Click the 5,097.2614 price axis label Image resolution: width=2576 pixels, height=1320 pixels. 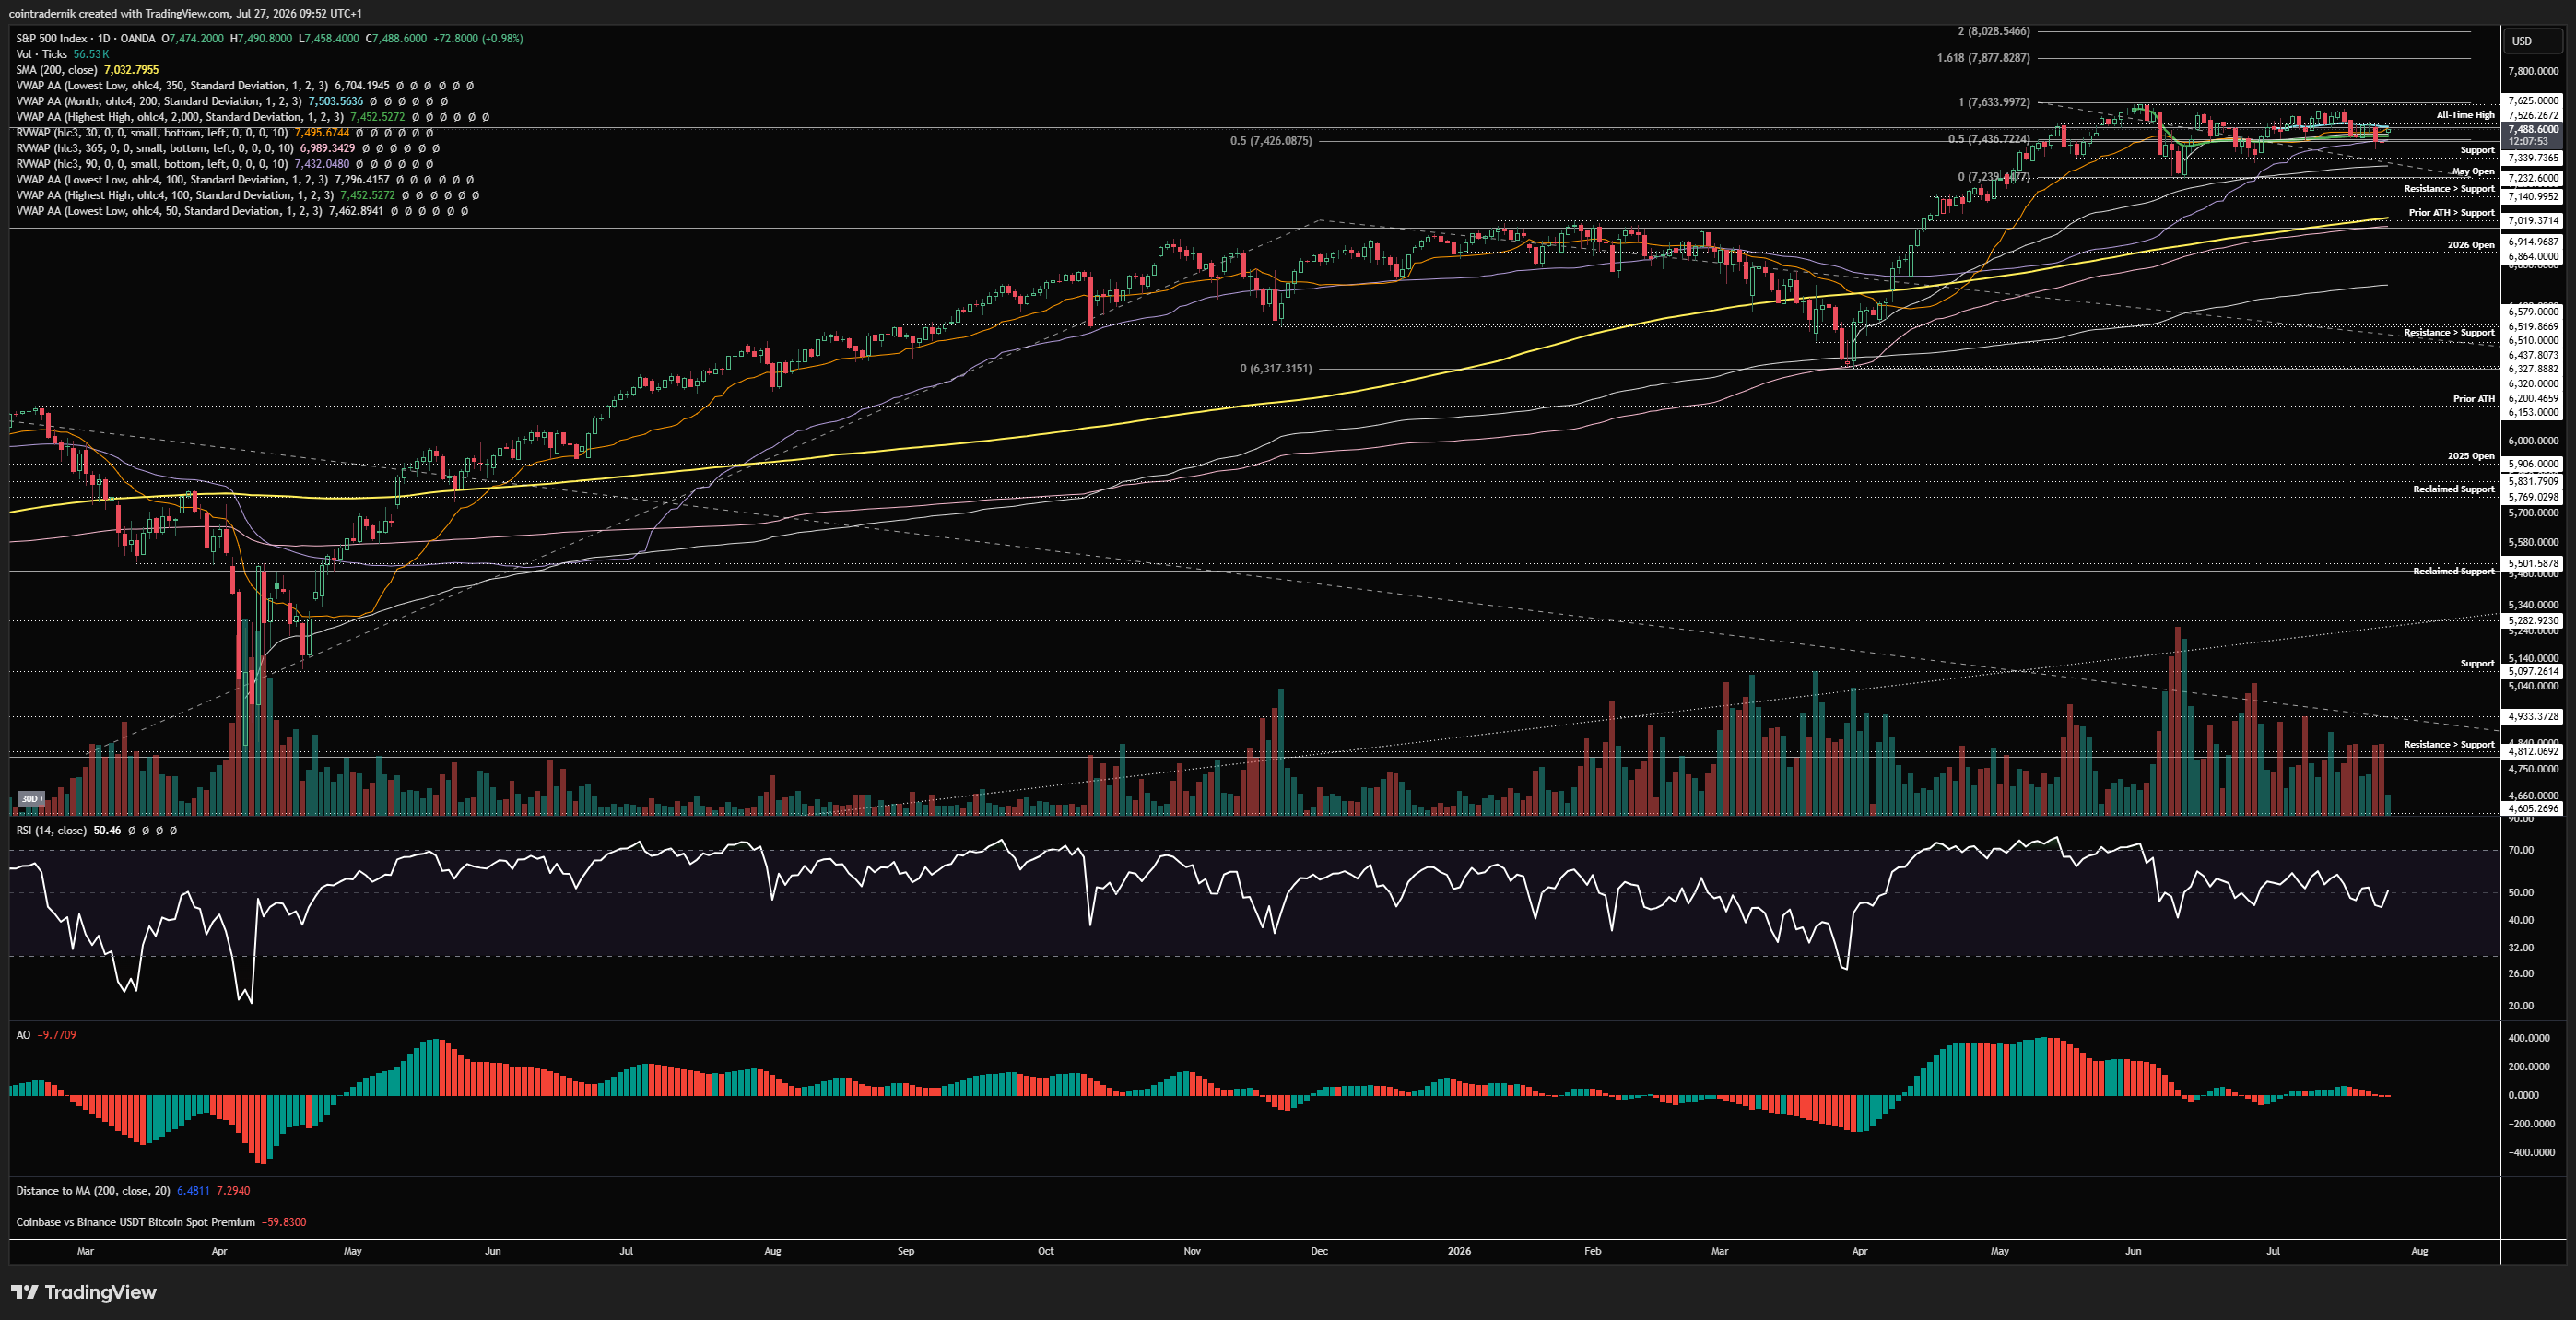tap(2533, 671)
